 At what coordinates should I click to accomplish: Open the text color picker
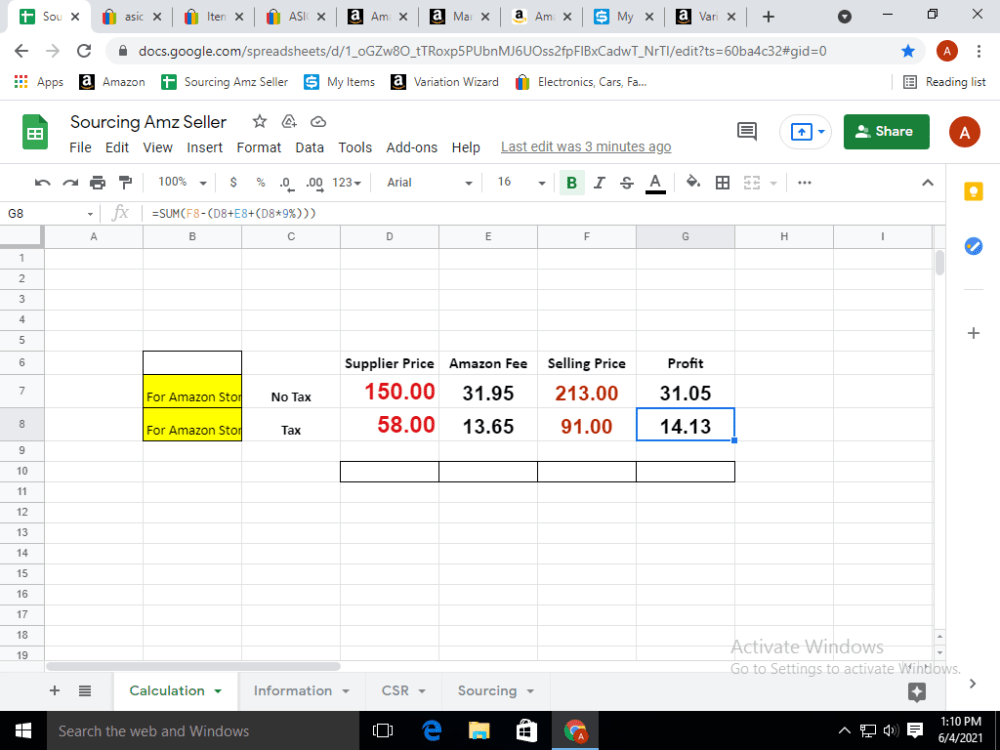(x=655, y=183)
